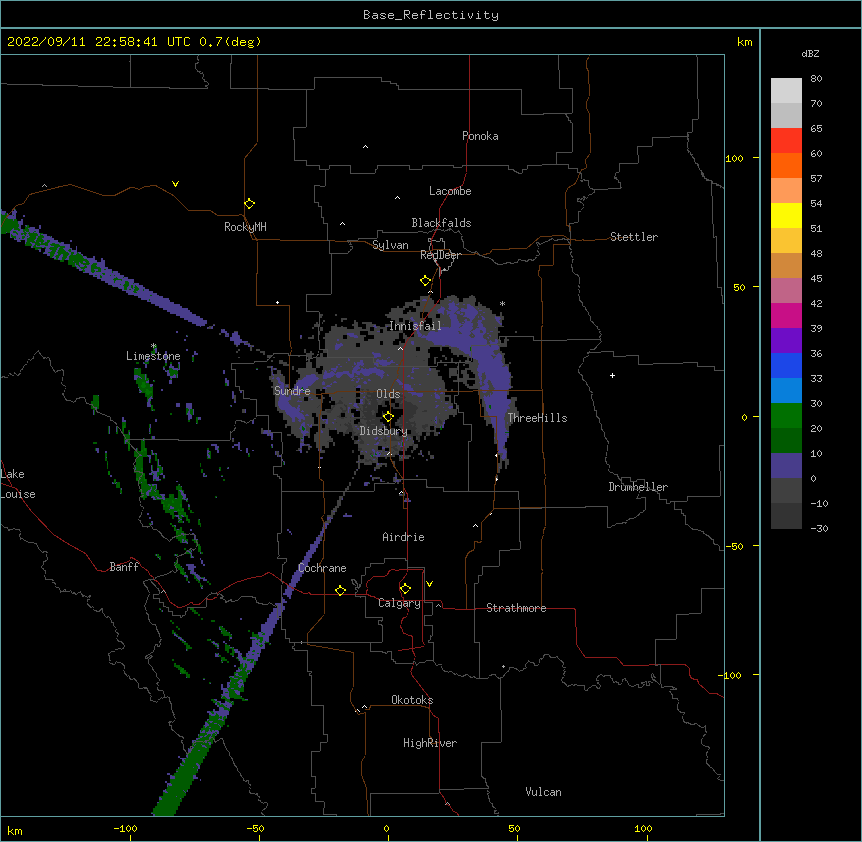Click the yellow station marker near RockyMH
Image resolution: width=862 pixels, height=842 pixels.
[x=250, y=204]
